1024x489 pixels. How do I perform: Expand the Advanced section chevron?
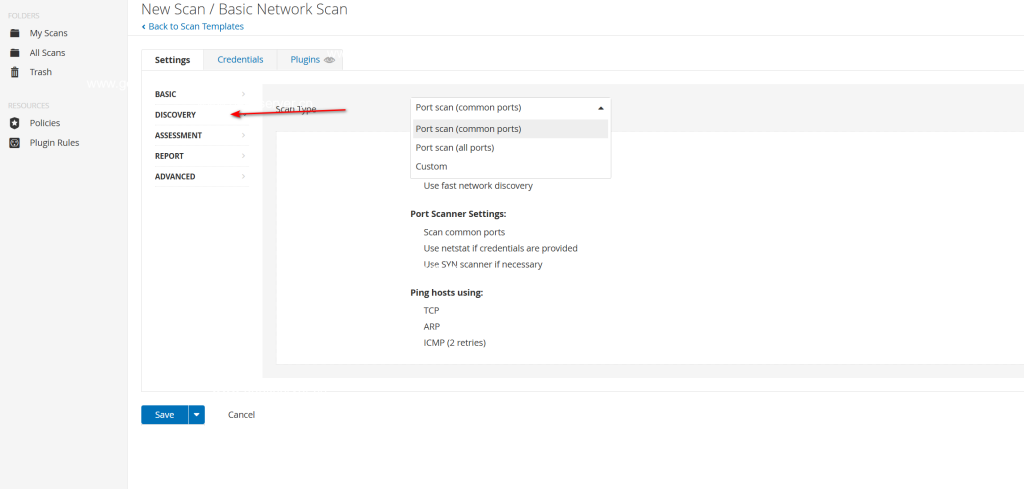243,177
